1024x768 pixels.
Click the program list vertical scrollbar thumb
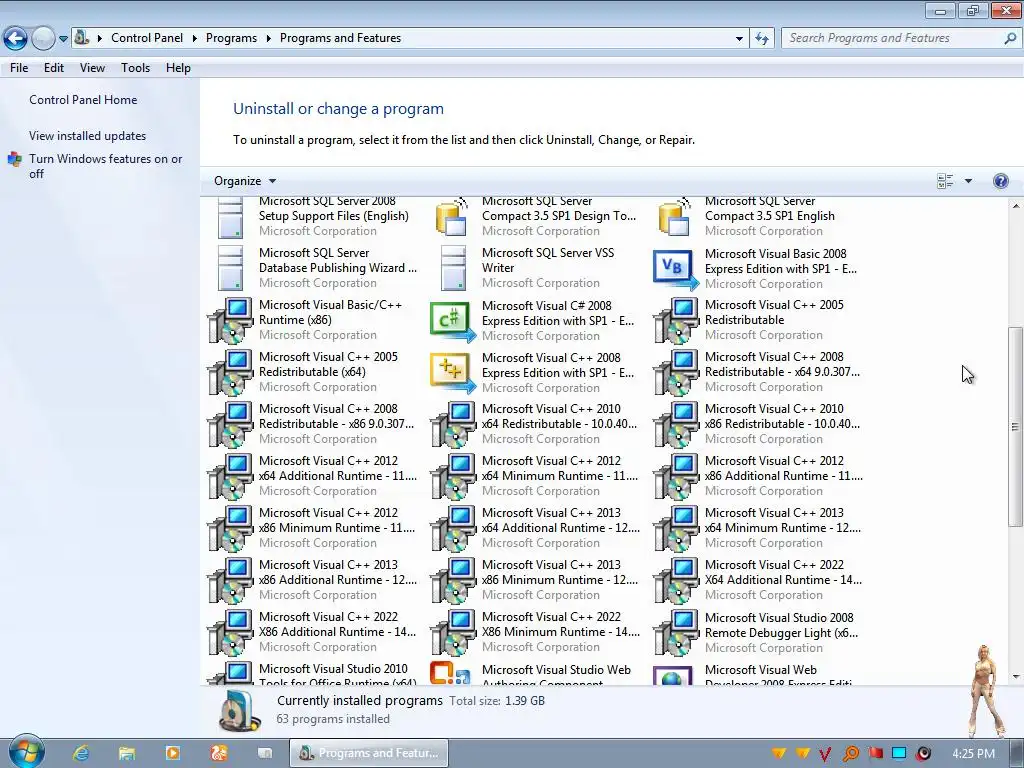coord(1015,426)
